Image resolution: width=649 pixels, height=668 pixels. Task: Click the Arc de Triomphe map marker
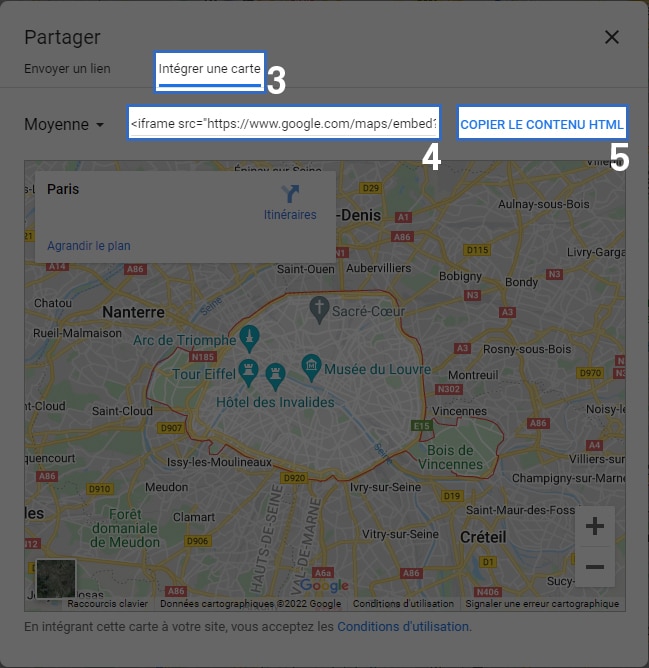tap(249, 335)
